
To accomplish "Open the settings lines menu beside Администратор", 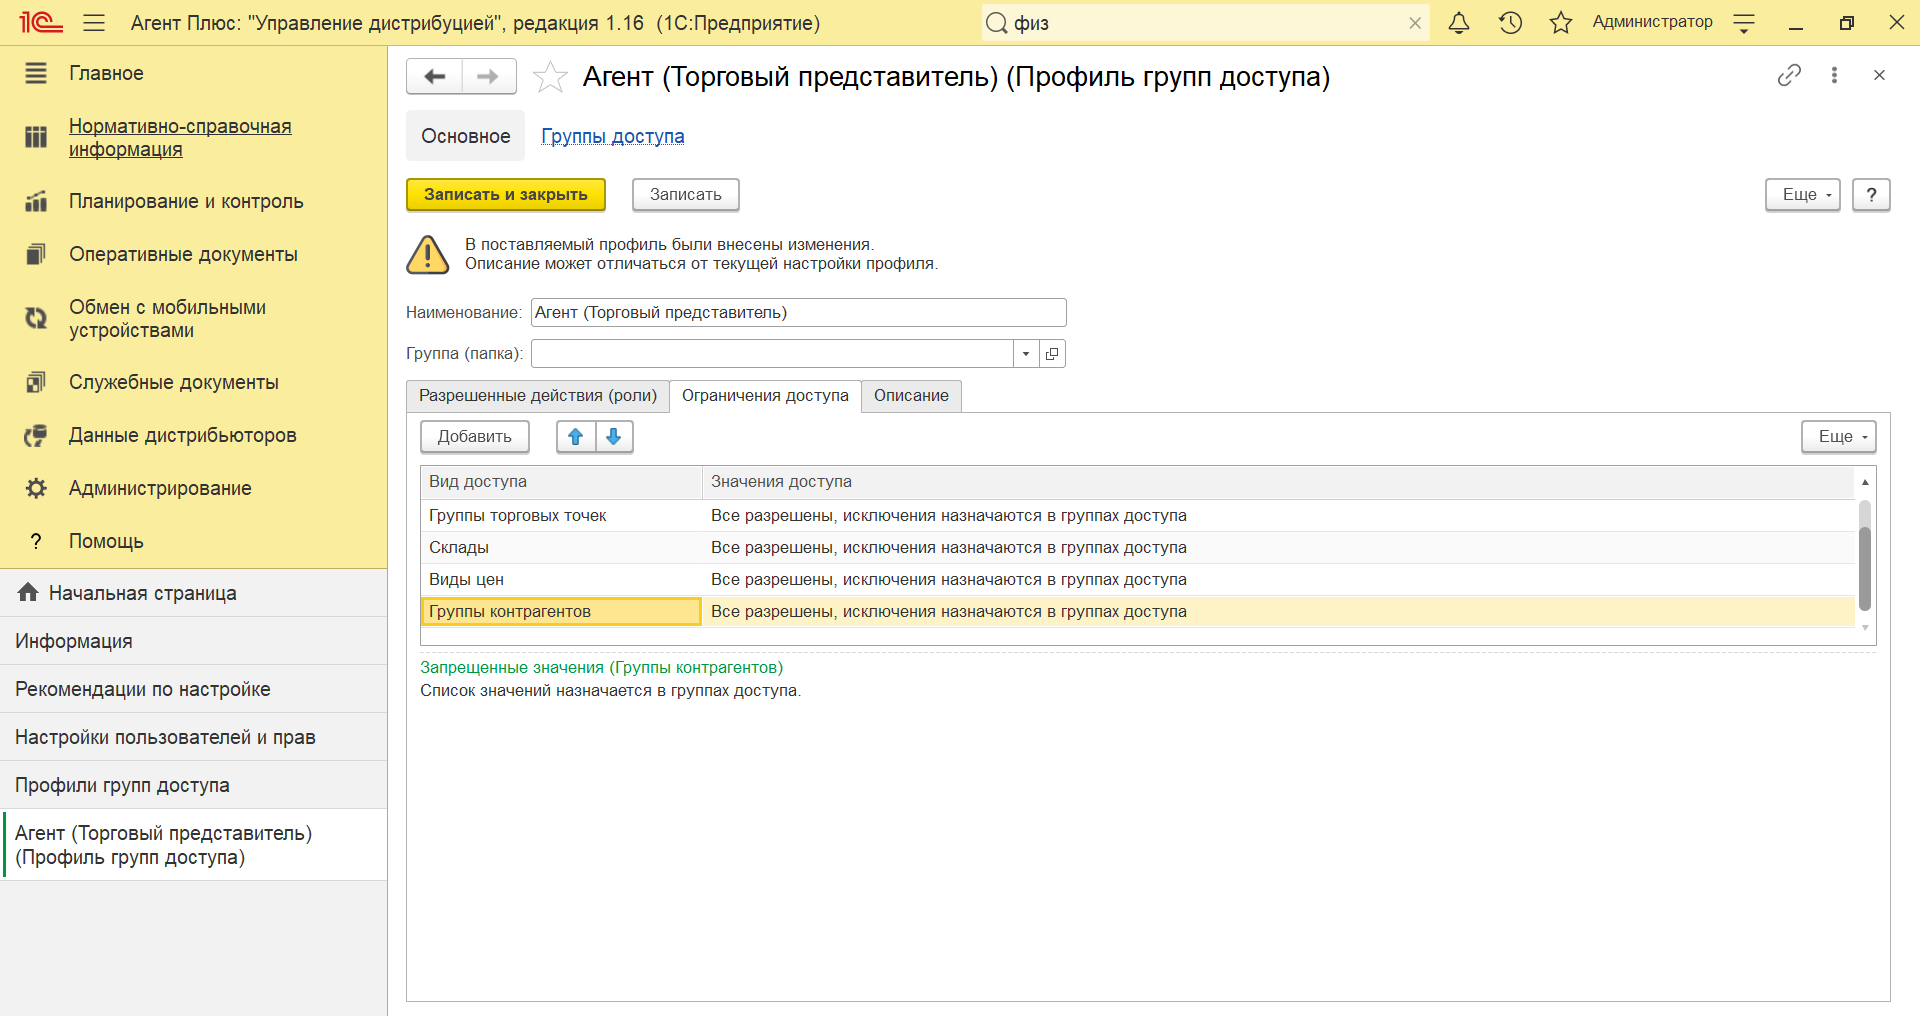I will pos(1744,23).
